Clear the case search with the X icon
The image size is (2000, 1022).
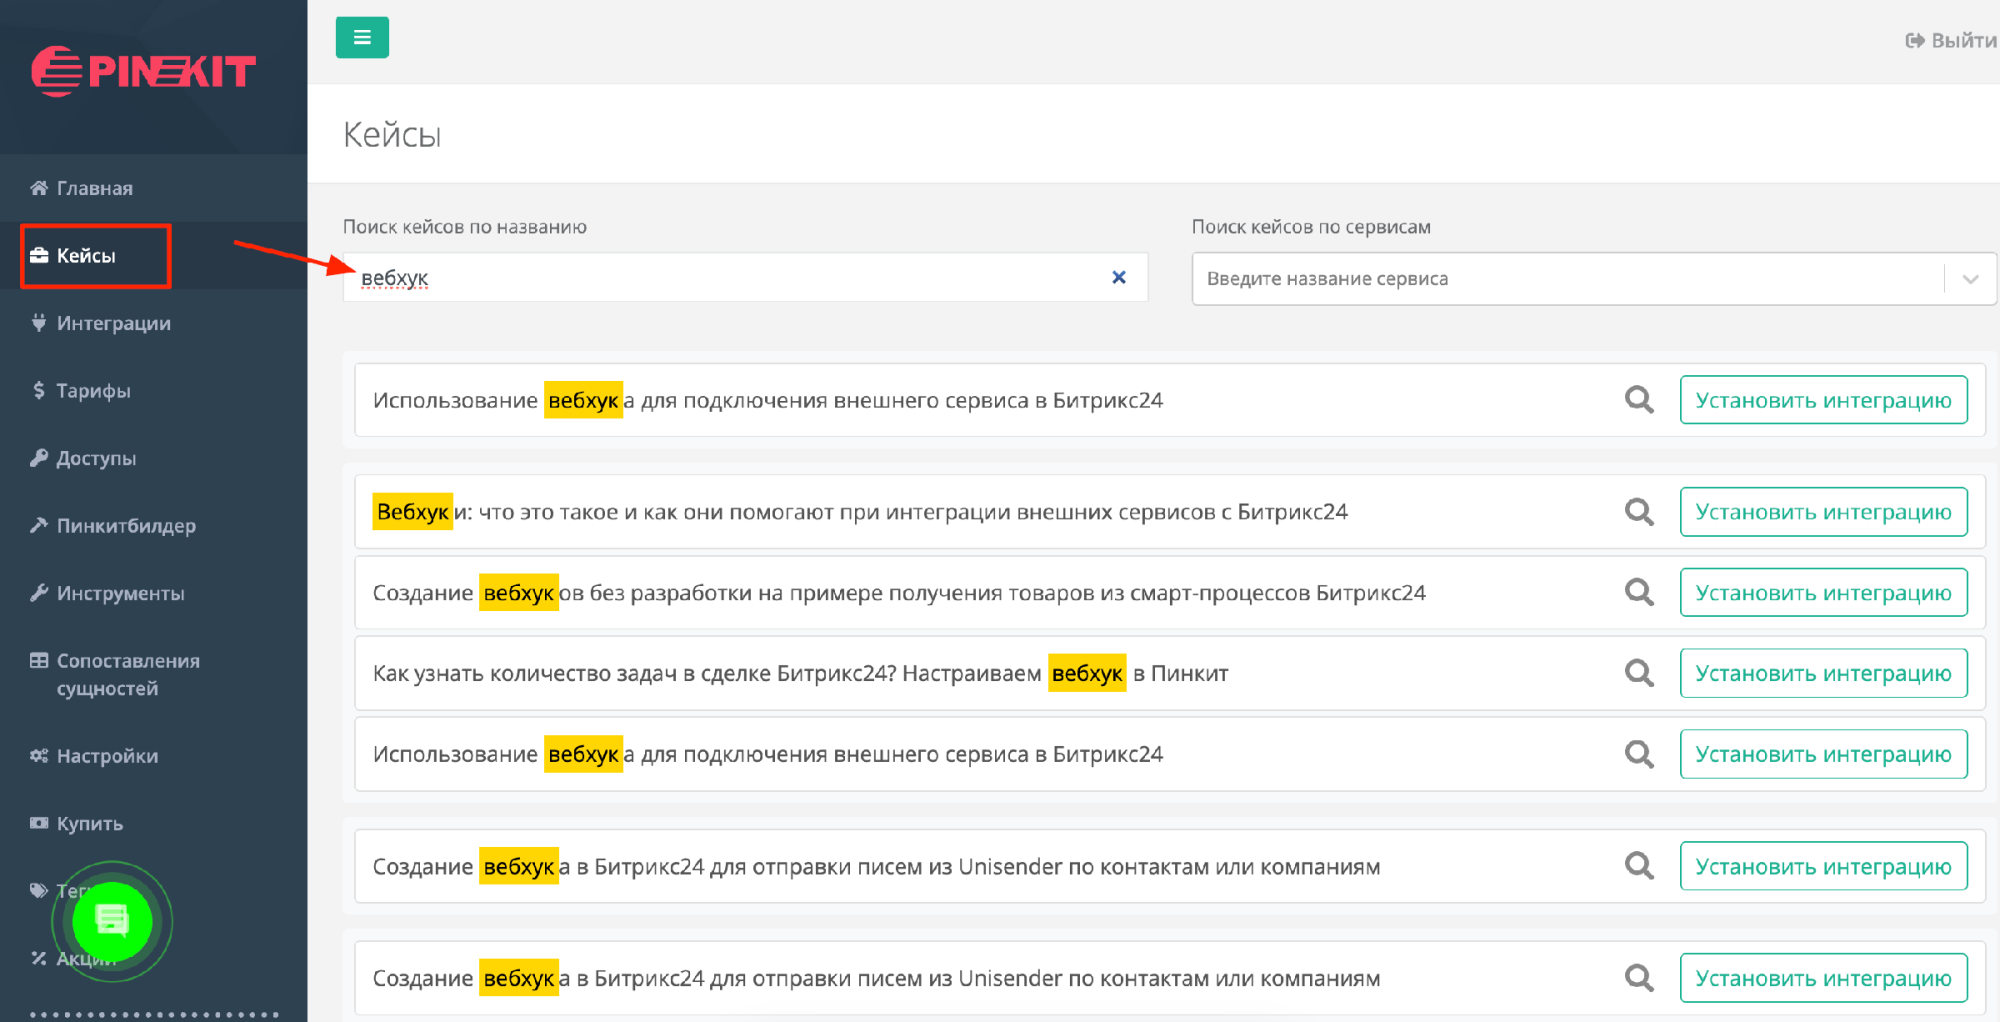1119,278
